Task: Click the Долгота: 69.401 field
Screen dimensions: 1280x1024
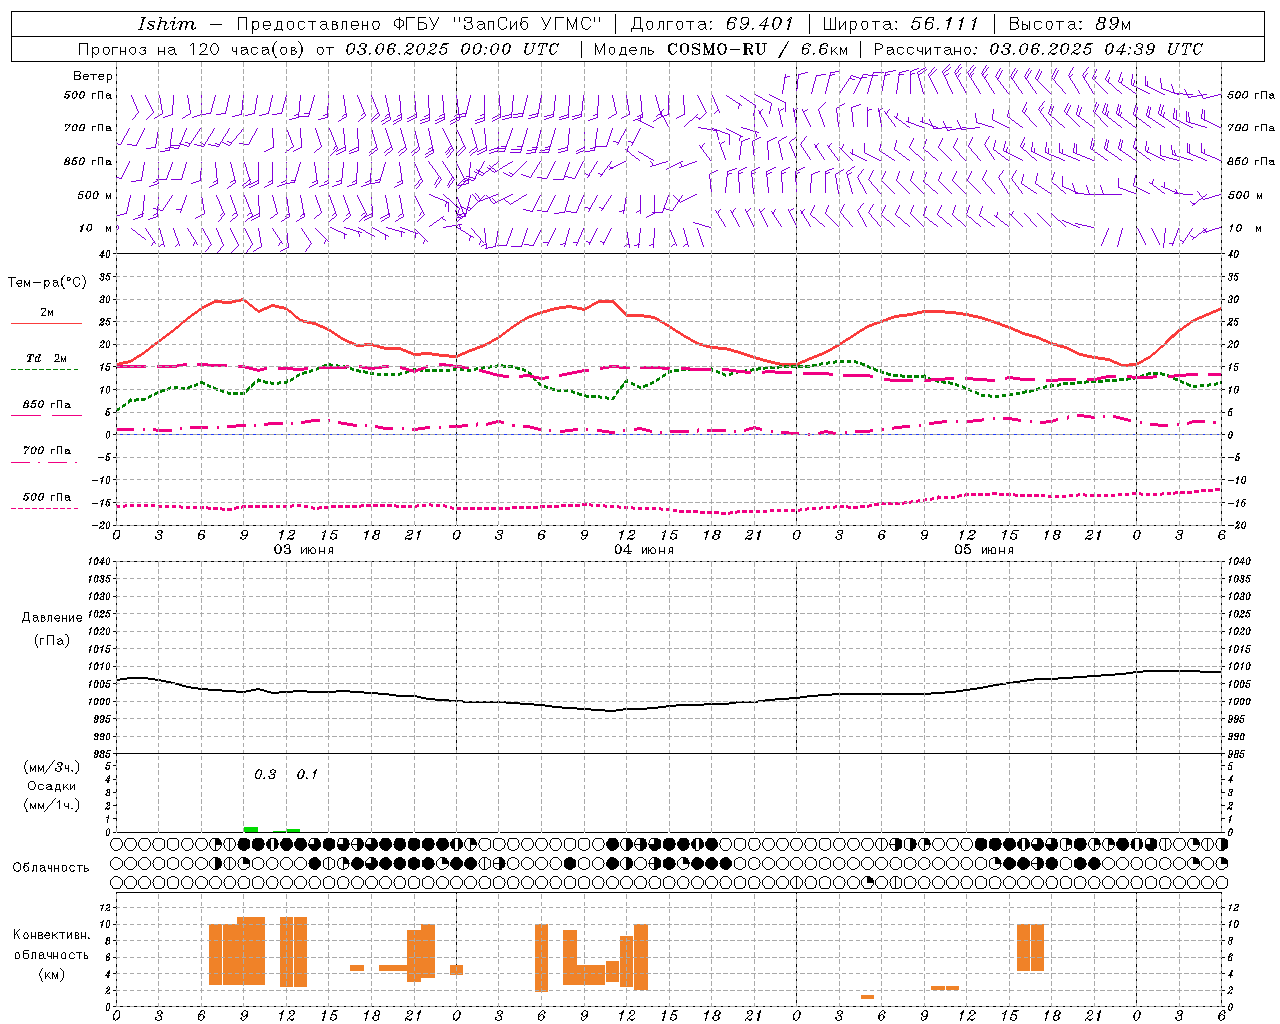Action: [x=712, y=24]
